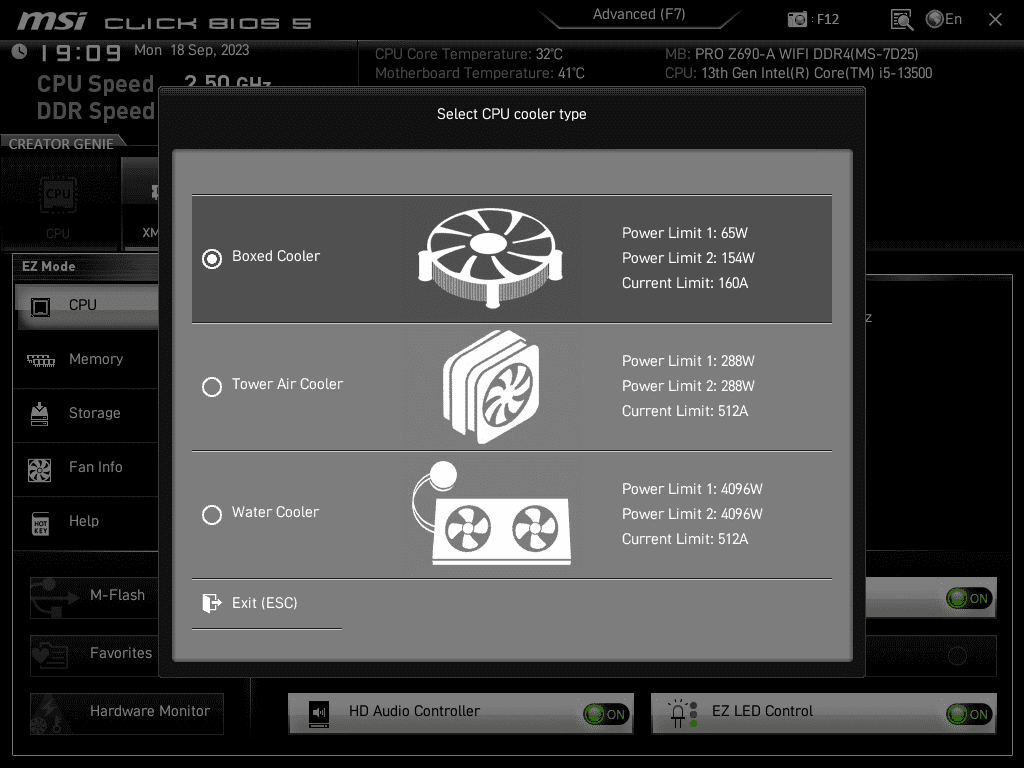Click the CPU model i5-13500 text
The image size is (1024, 768).
pos(798,73)
